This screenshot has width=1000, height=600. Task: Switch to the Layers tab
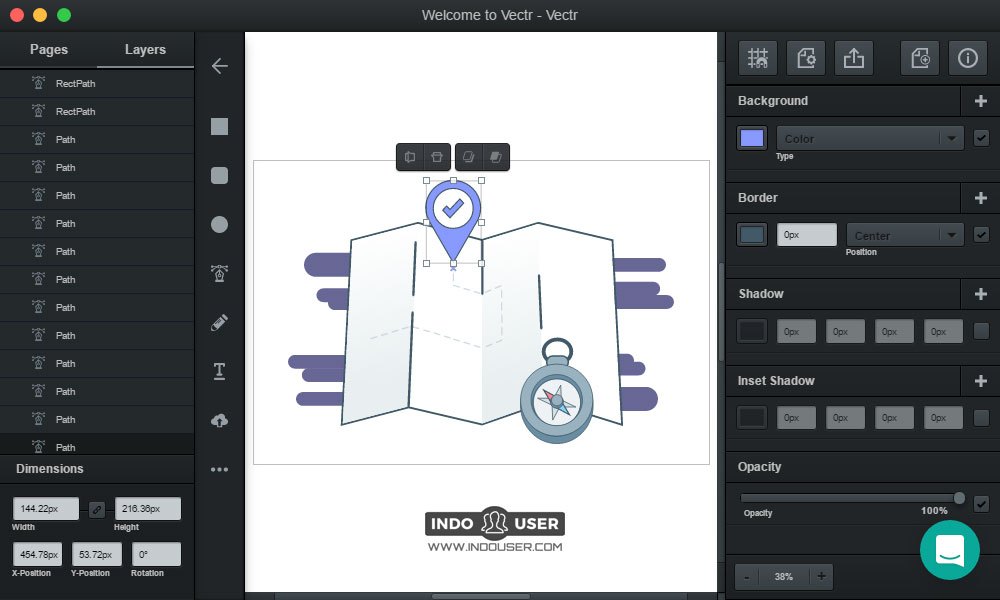tap(145, 49)
